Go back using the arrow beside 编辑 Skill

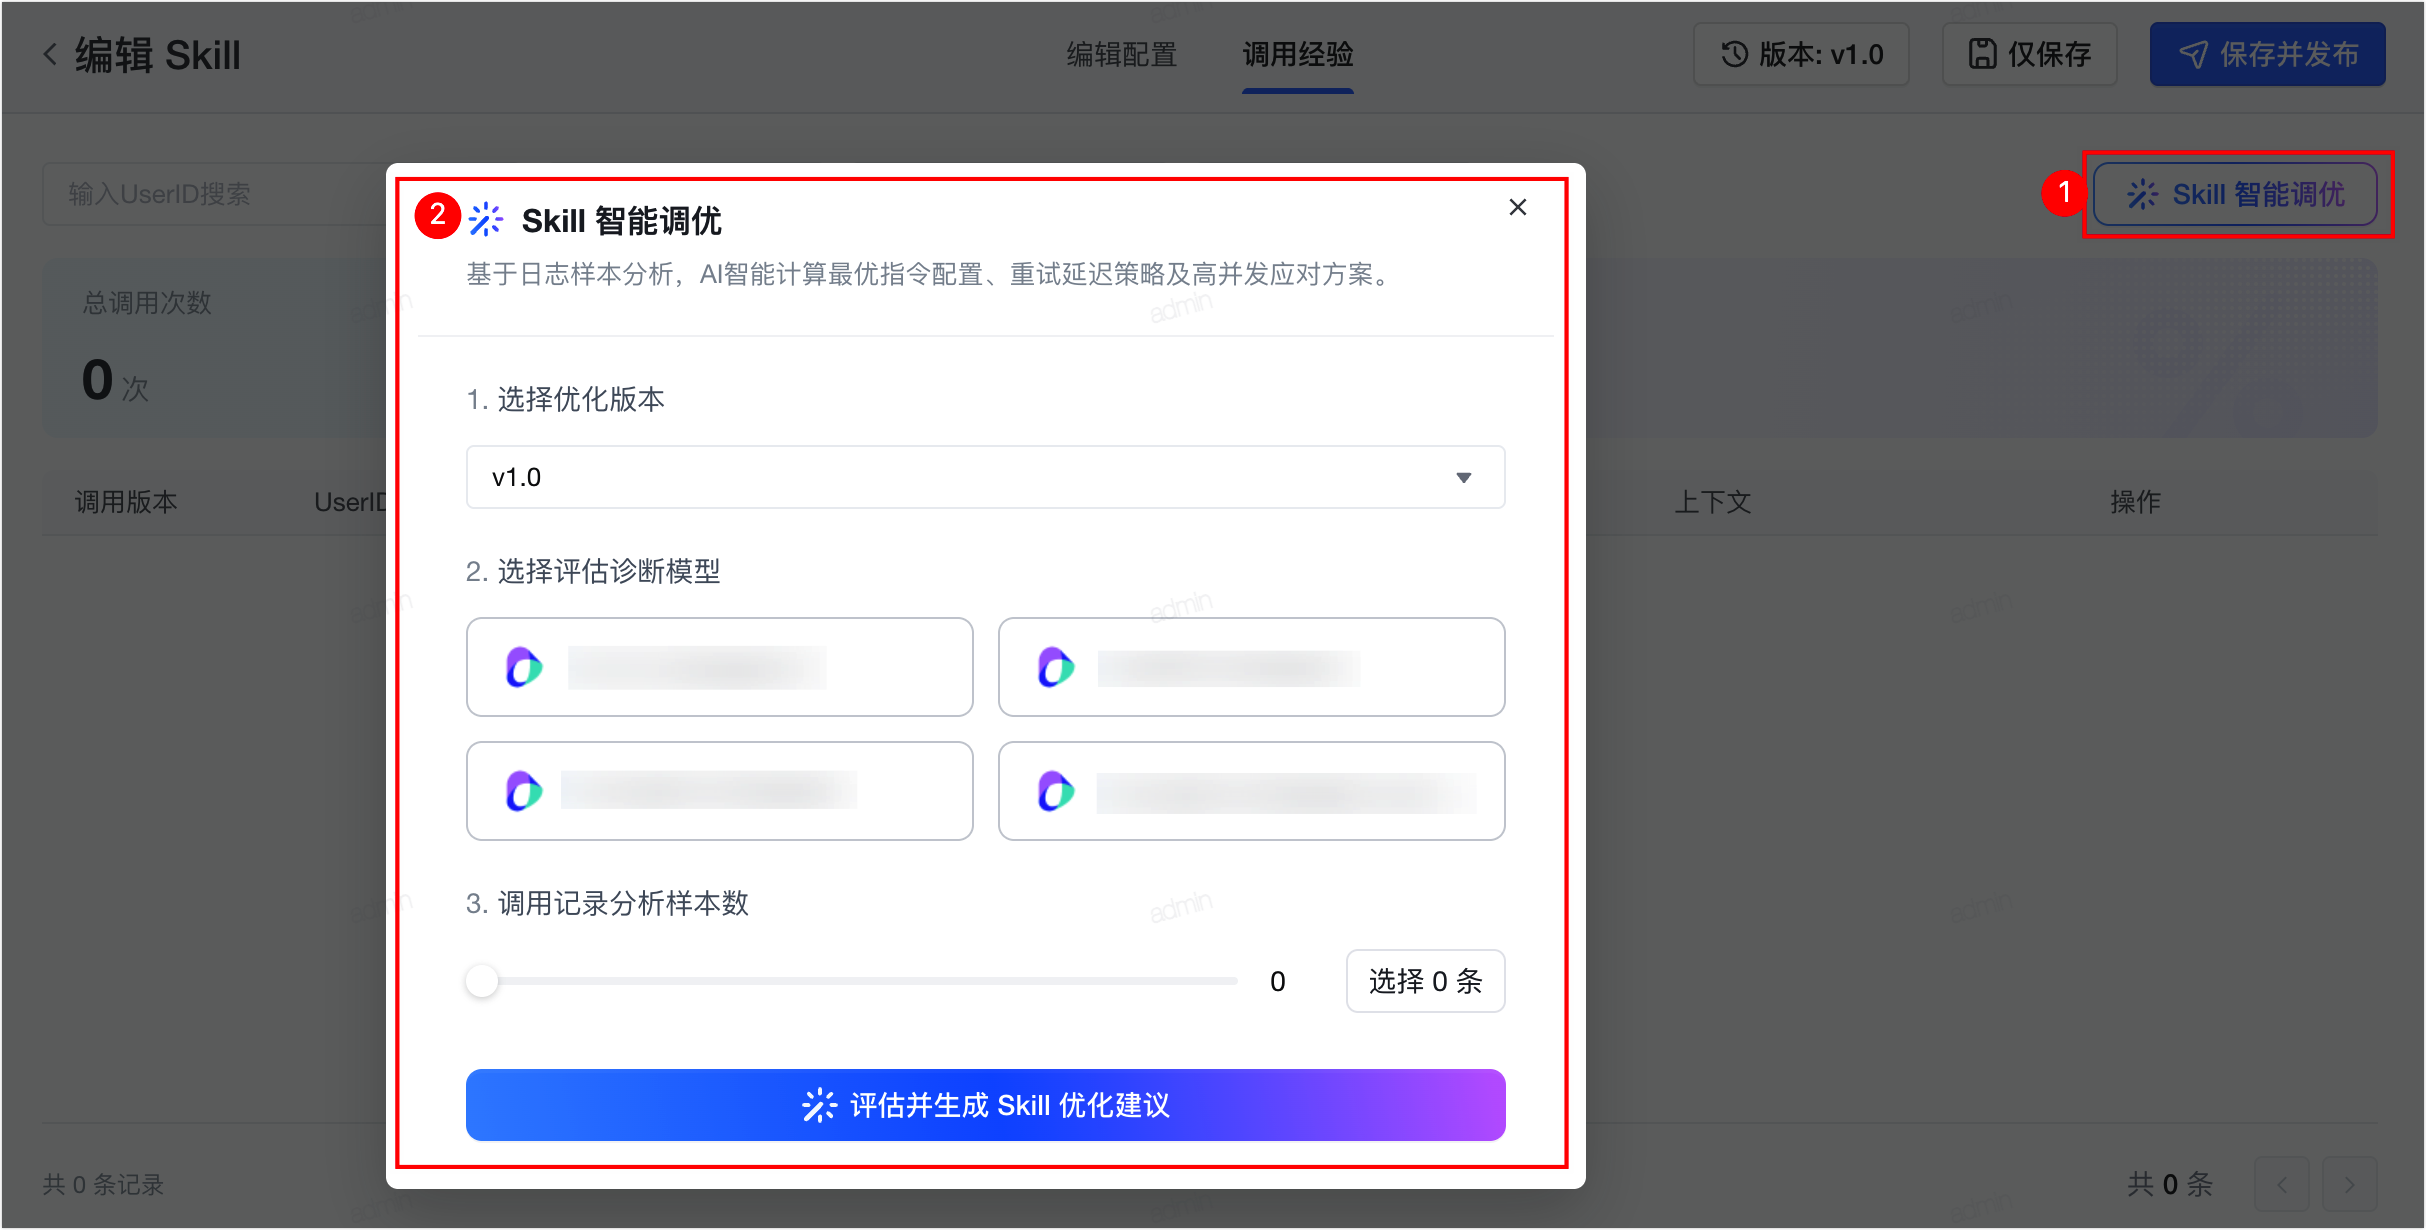[51, 54]
